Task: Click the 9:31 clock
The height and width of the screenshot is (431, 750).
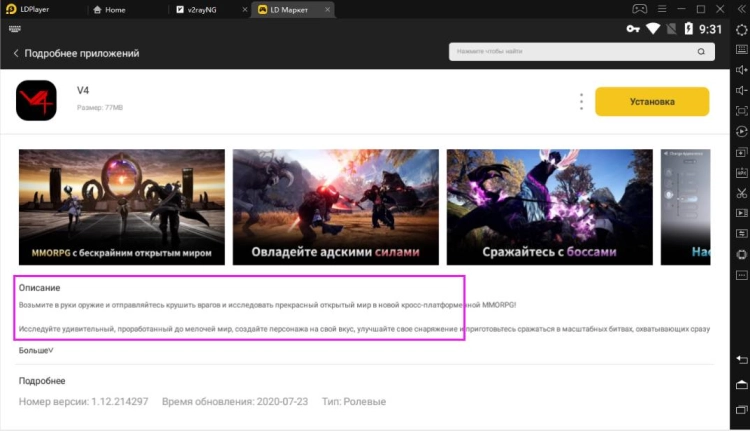Action: point(710,30)
